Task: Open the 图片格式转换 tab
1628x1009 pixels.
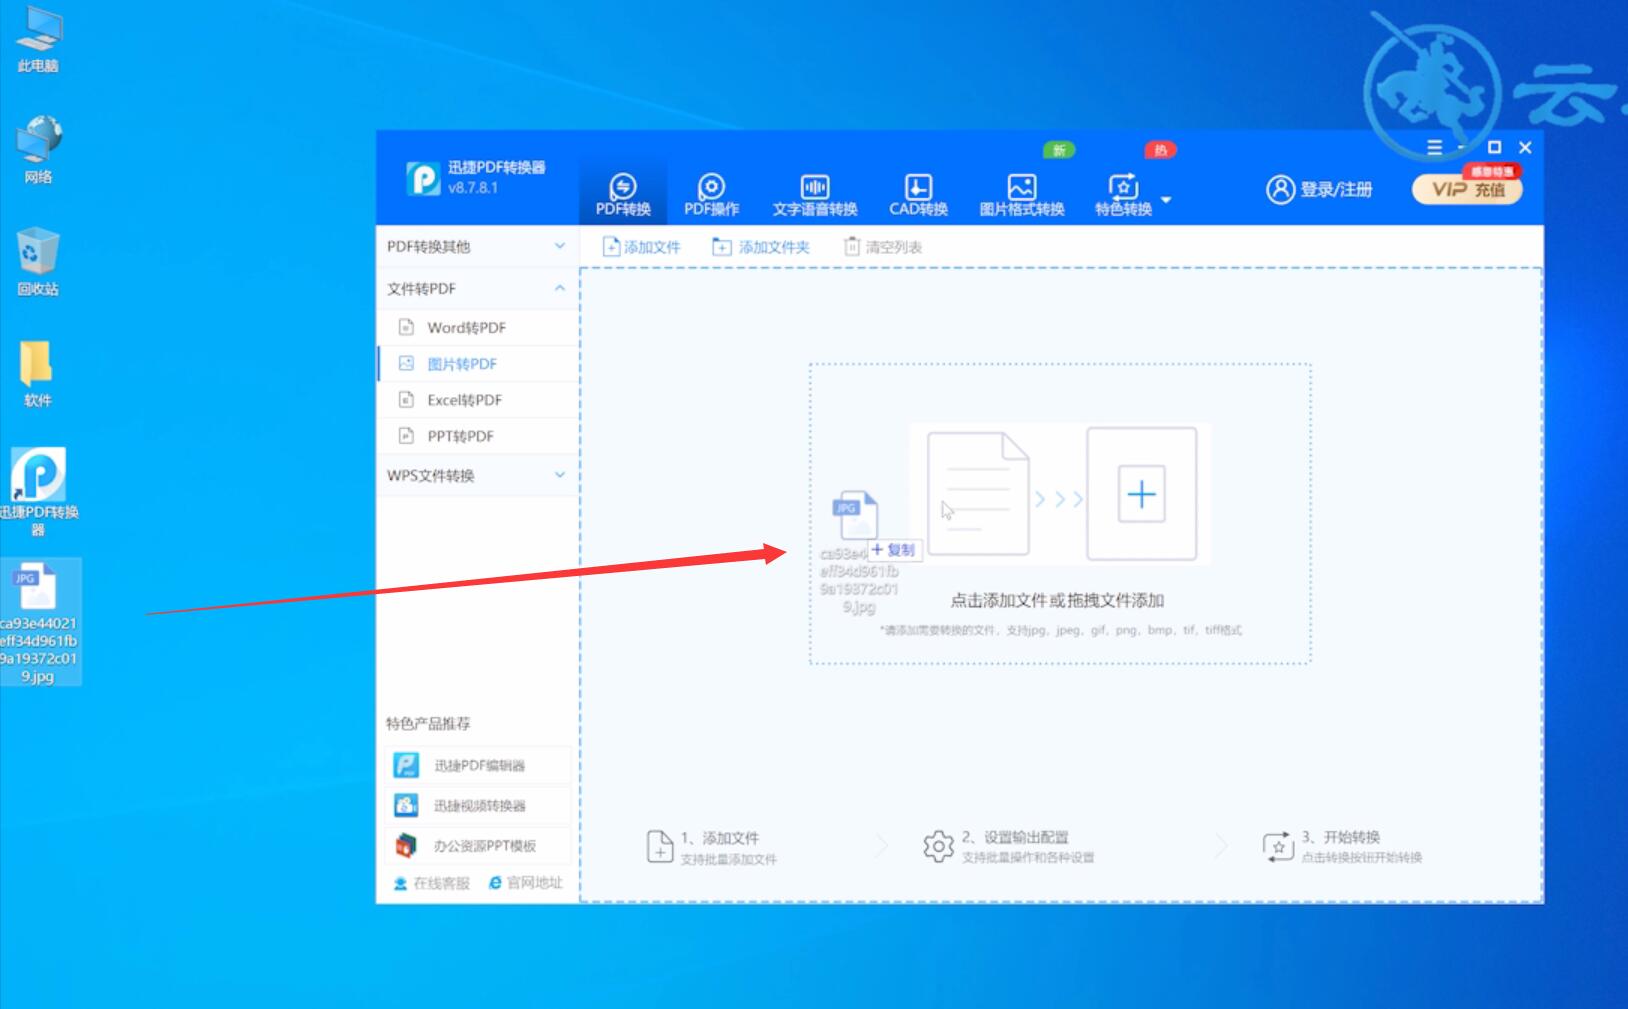Action: tap(1021, 194)
